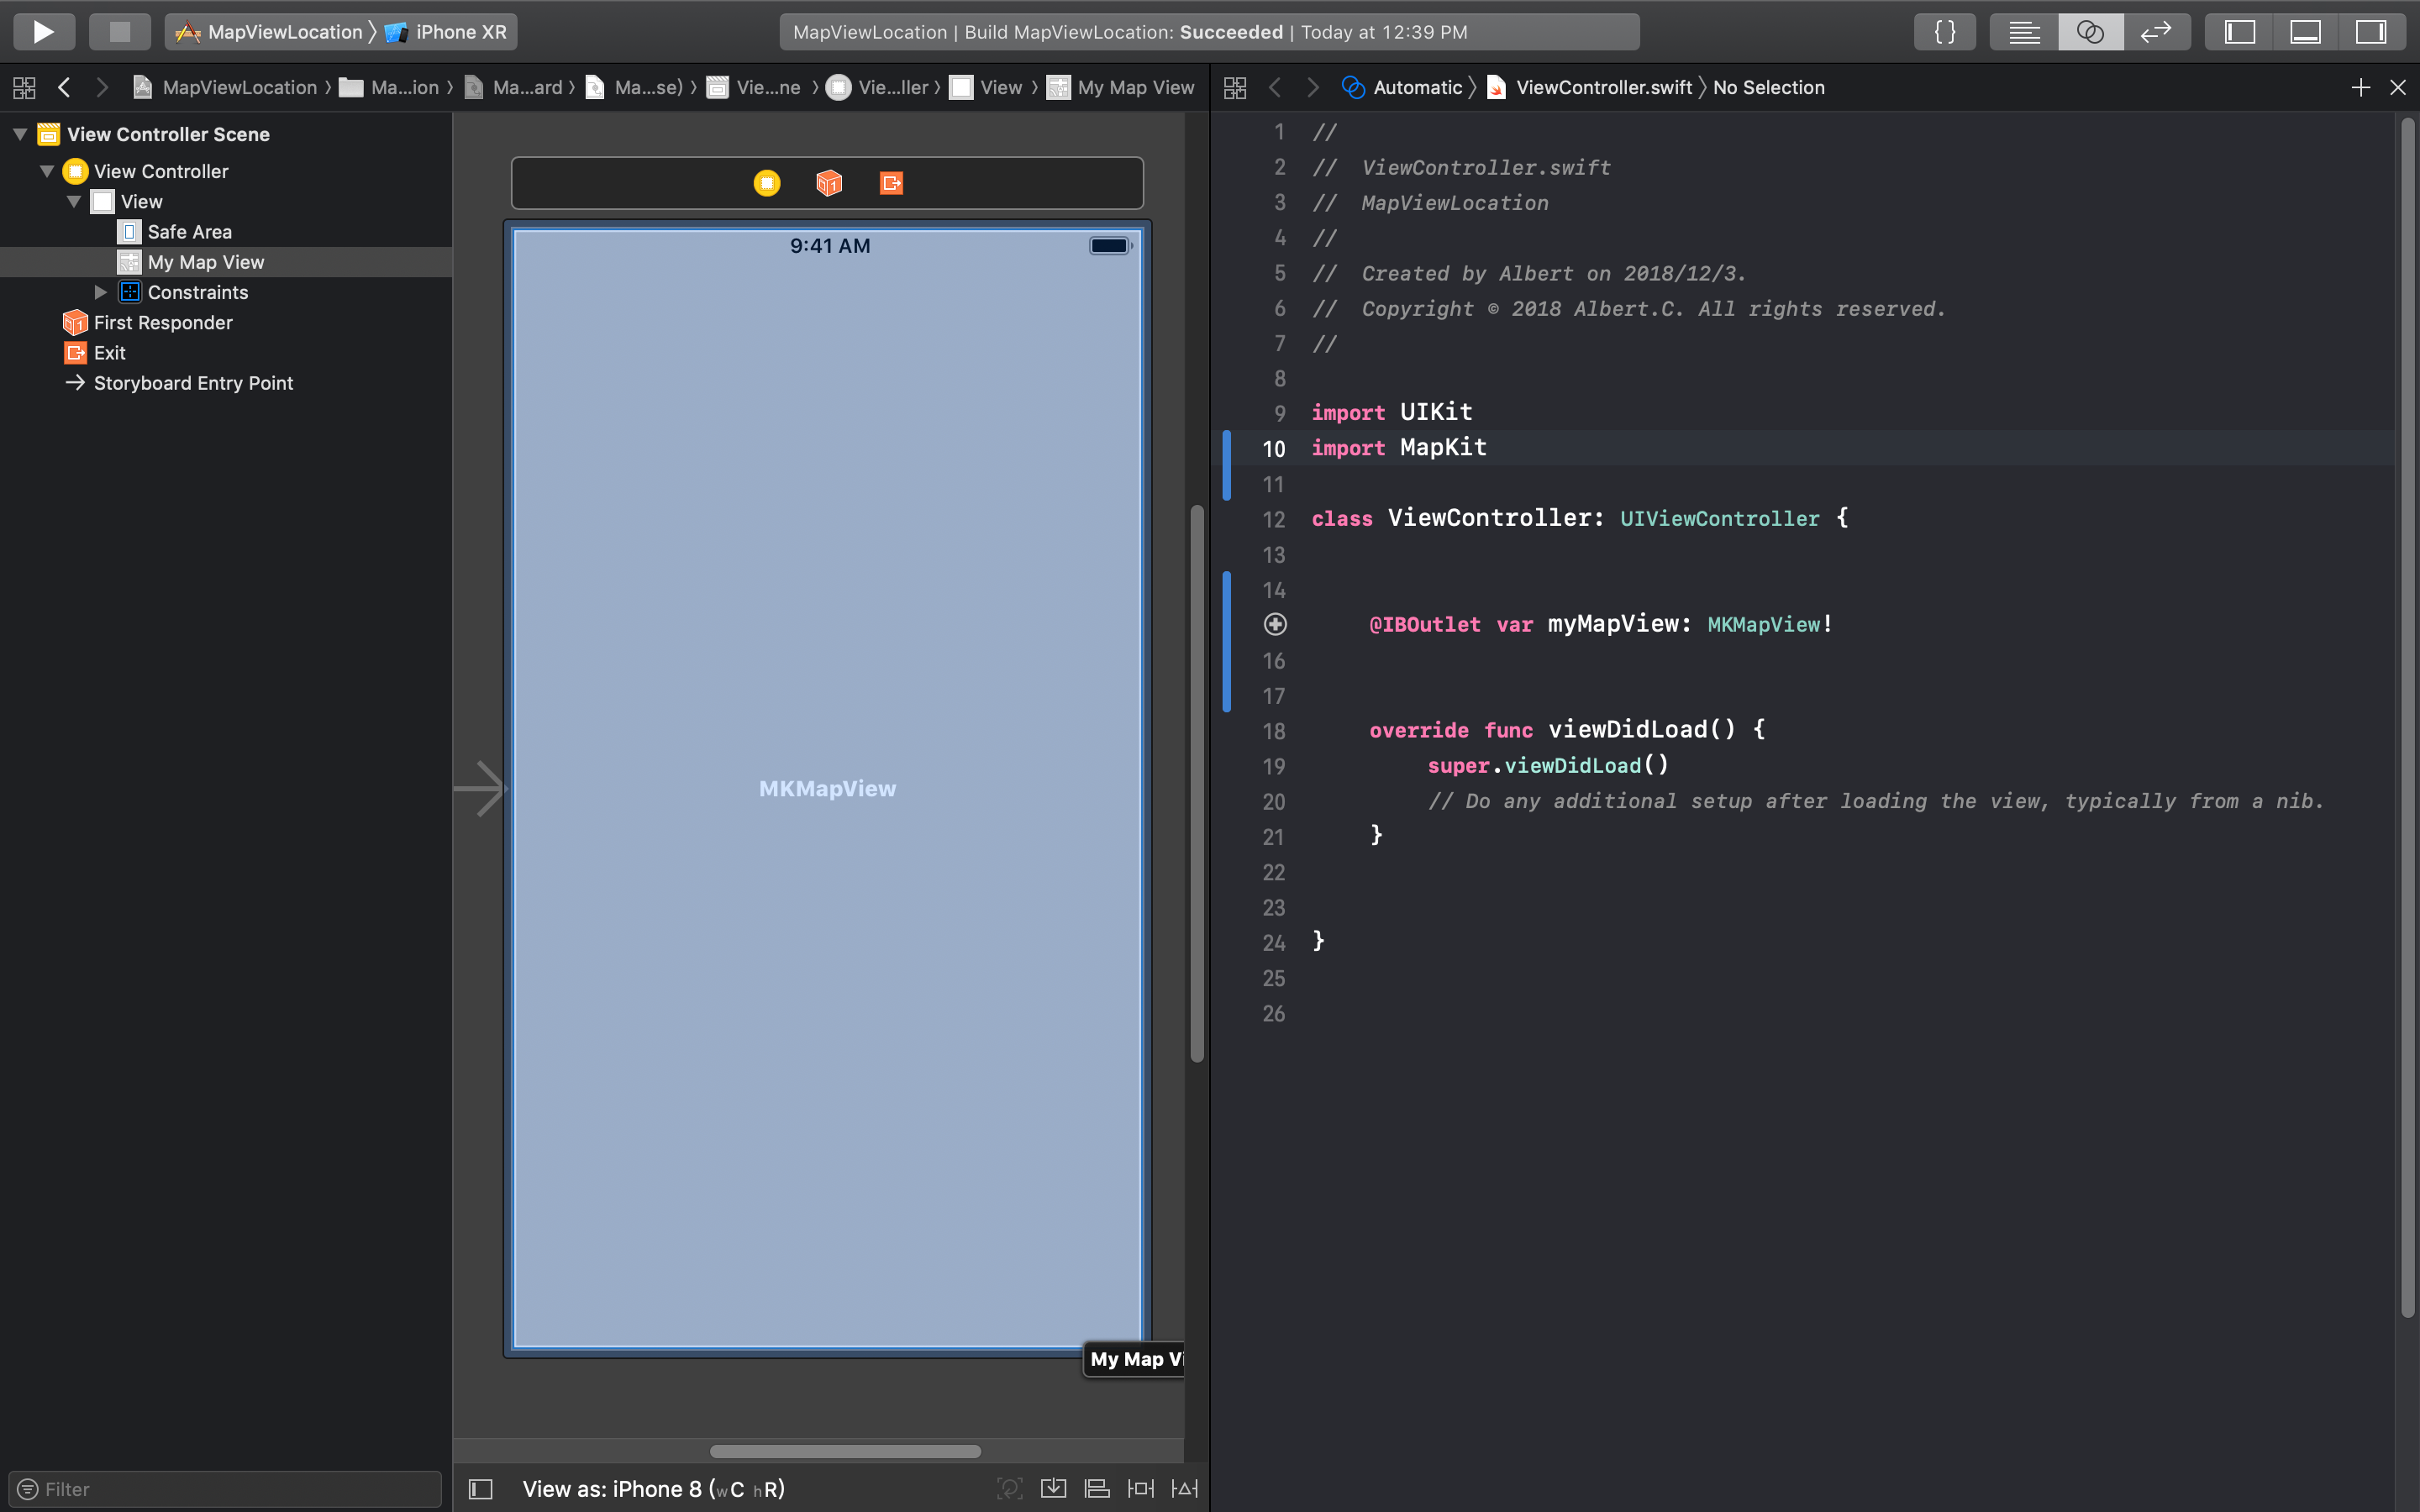Screen dimensions: 2420x1512
Task: Click Update Frames button
Action: [x=1009, y=1489]
